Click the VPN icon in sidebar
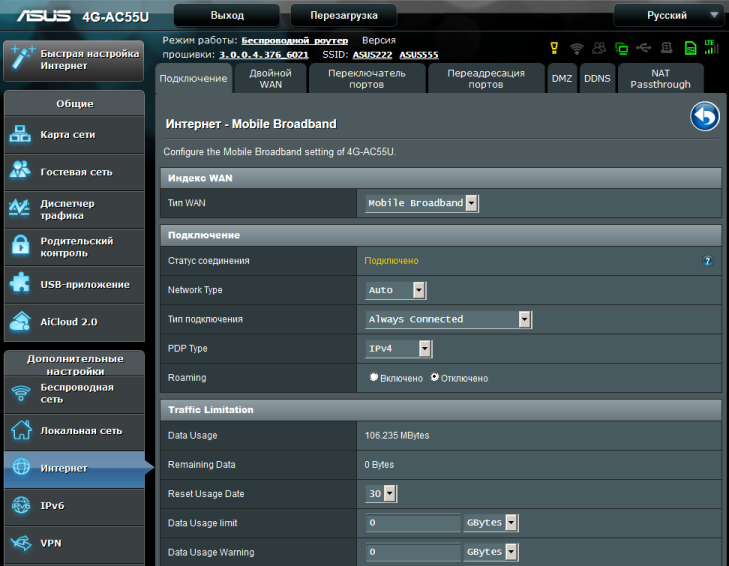This screenshot has width=729, height=566. 21,542
